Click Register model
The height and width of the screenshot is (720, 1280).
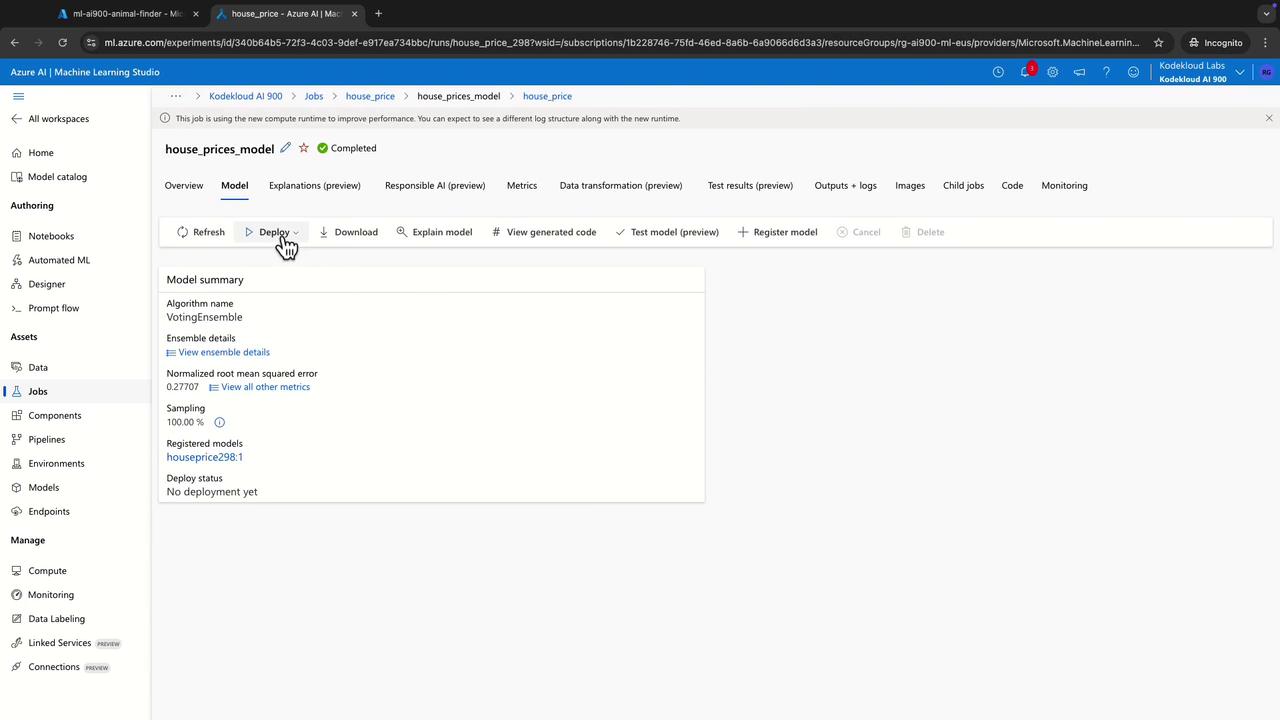(x=777, y=232)
